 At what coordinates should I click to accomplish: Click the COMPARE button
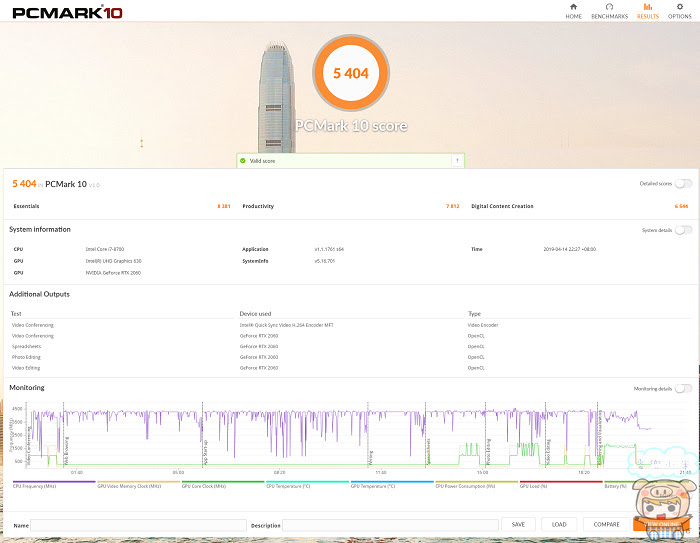pos(606,524)
